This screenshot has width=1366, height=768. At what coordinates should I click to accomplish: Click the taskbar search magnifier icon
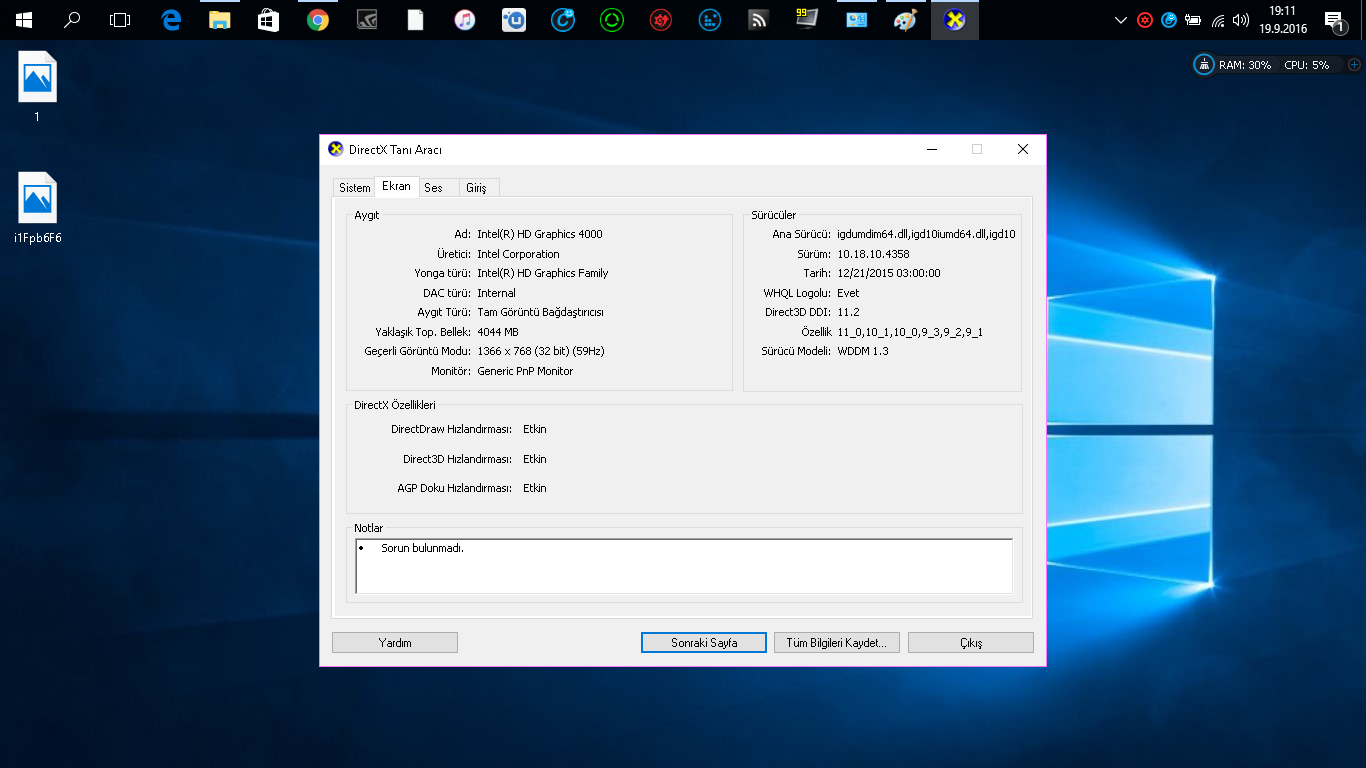(72, 20)
